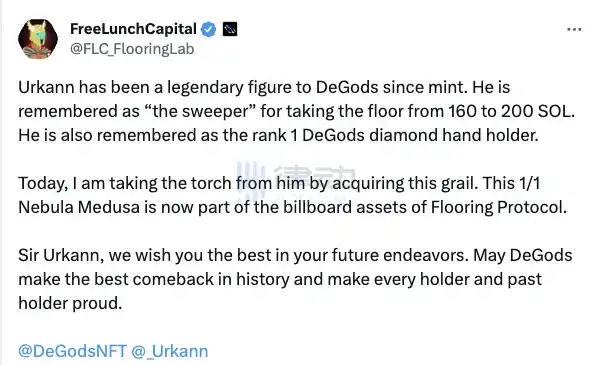Screen dimensions: 592x365
Task: Click the dark square affiliate badge
Action: click(x=230, y=29)
